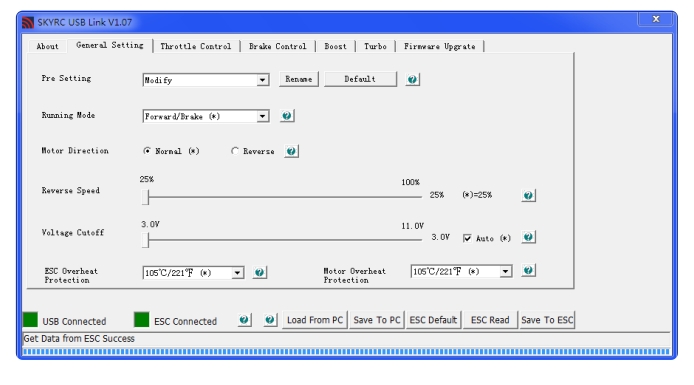The width and height of the screenshot is (694, 385).
Task: Click first help icon beside ESC Connected
Action: pos(244,320)
